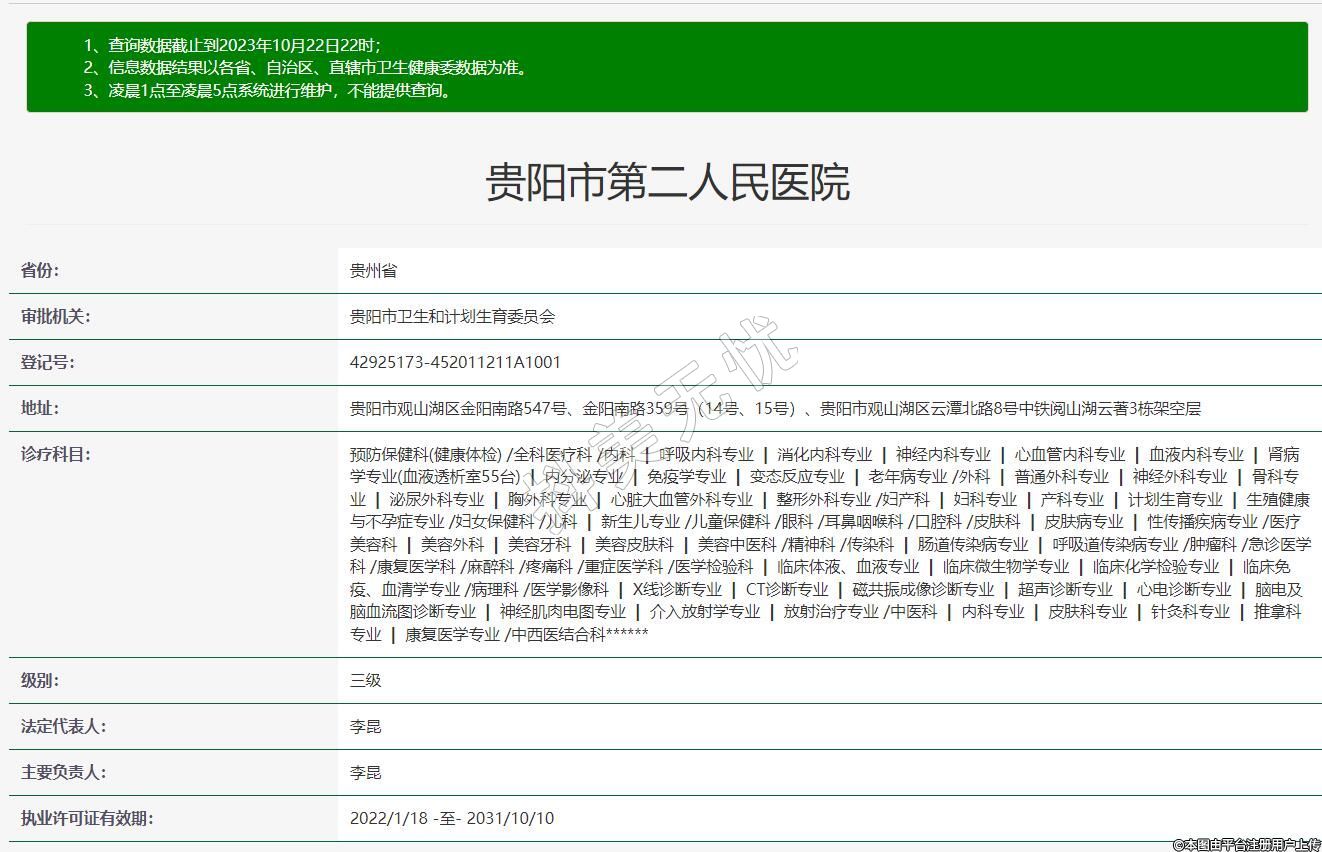Screen dimensions: 1322x852
Task: Select the validity period 2022/1/18 -至- 2031/10/10
Action: point(451,819)
